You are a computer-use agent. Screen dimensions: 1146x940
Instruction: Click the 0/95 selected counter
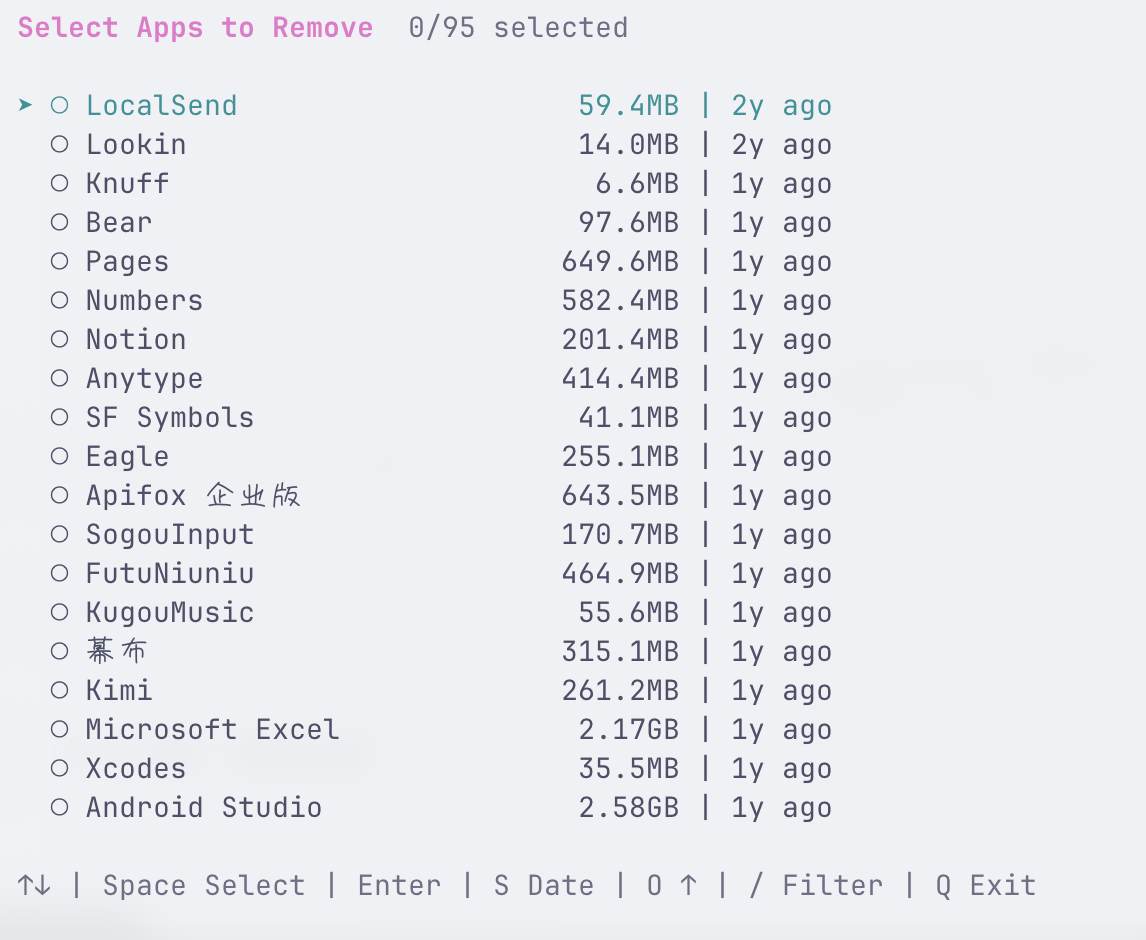pyautogui.click(x=518, y=28)
